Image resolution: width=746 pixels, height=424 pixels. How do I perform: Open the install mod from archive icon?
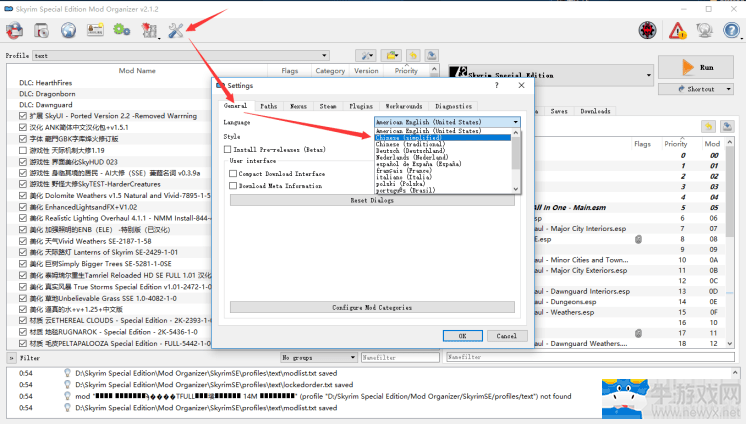15,30
